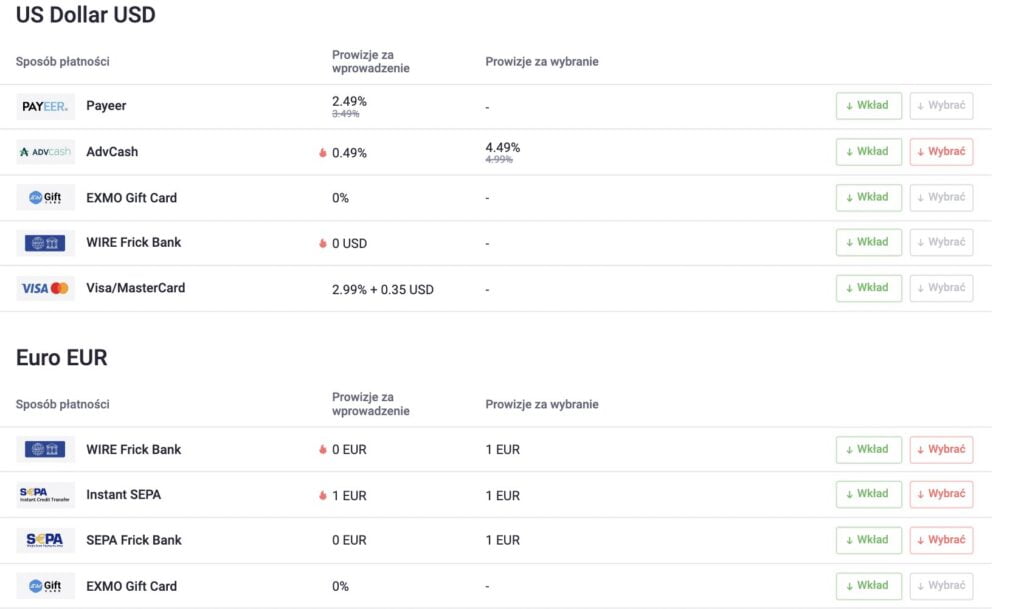1024x609 pixels.
Task: Click the flame icon beside AdvCash 0.49% fee
Action: [x=323, y=153]
